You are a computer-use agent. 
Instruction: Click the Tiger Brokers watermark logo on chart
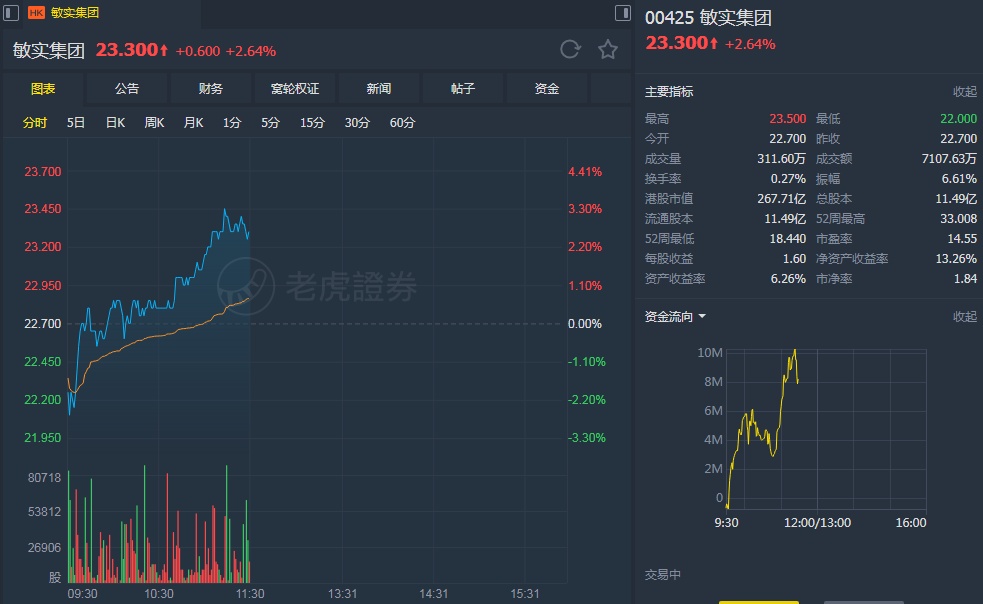(x=247, y=286)
